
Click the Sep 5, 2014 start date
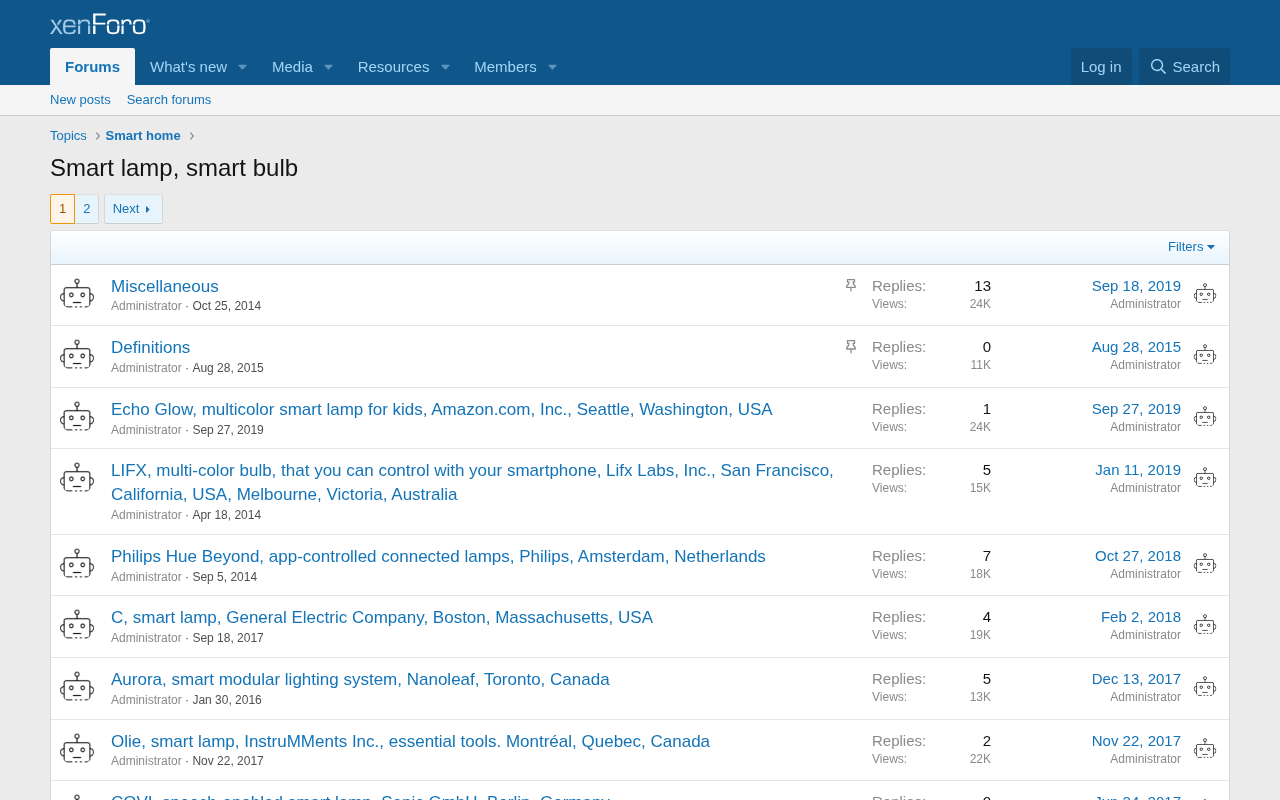[225, 577]
